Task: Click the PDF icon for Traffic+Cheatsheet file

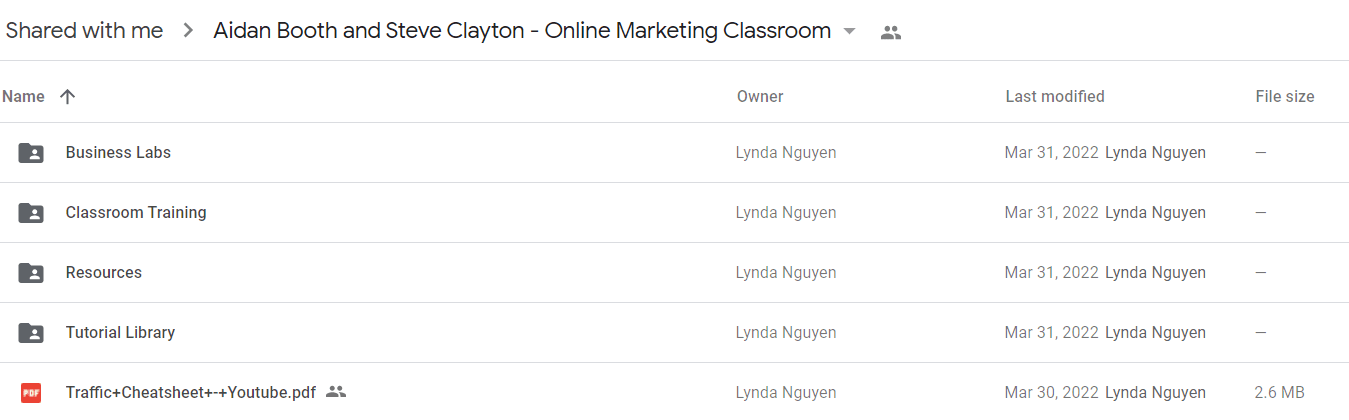Action: 31,393
